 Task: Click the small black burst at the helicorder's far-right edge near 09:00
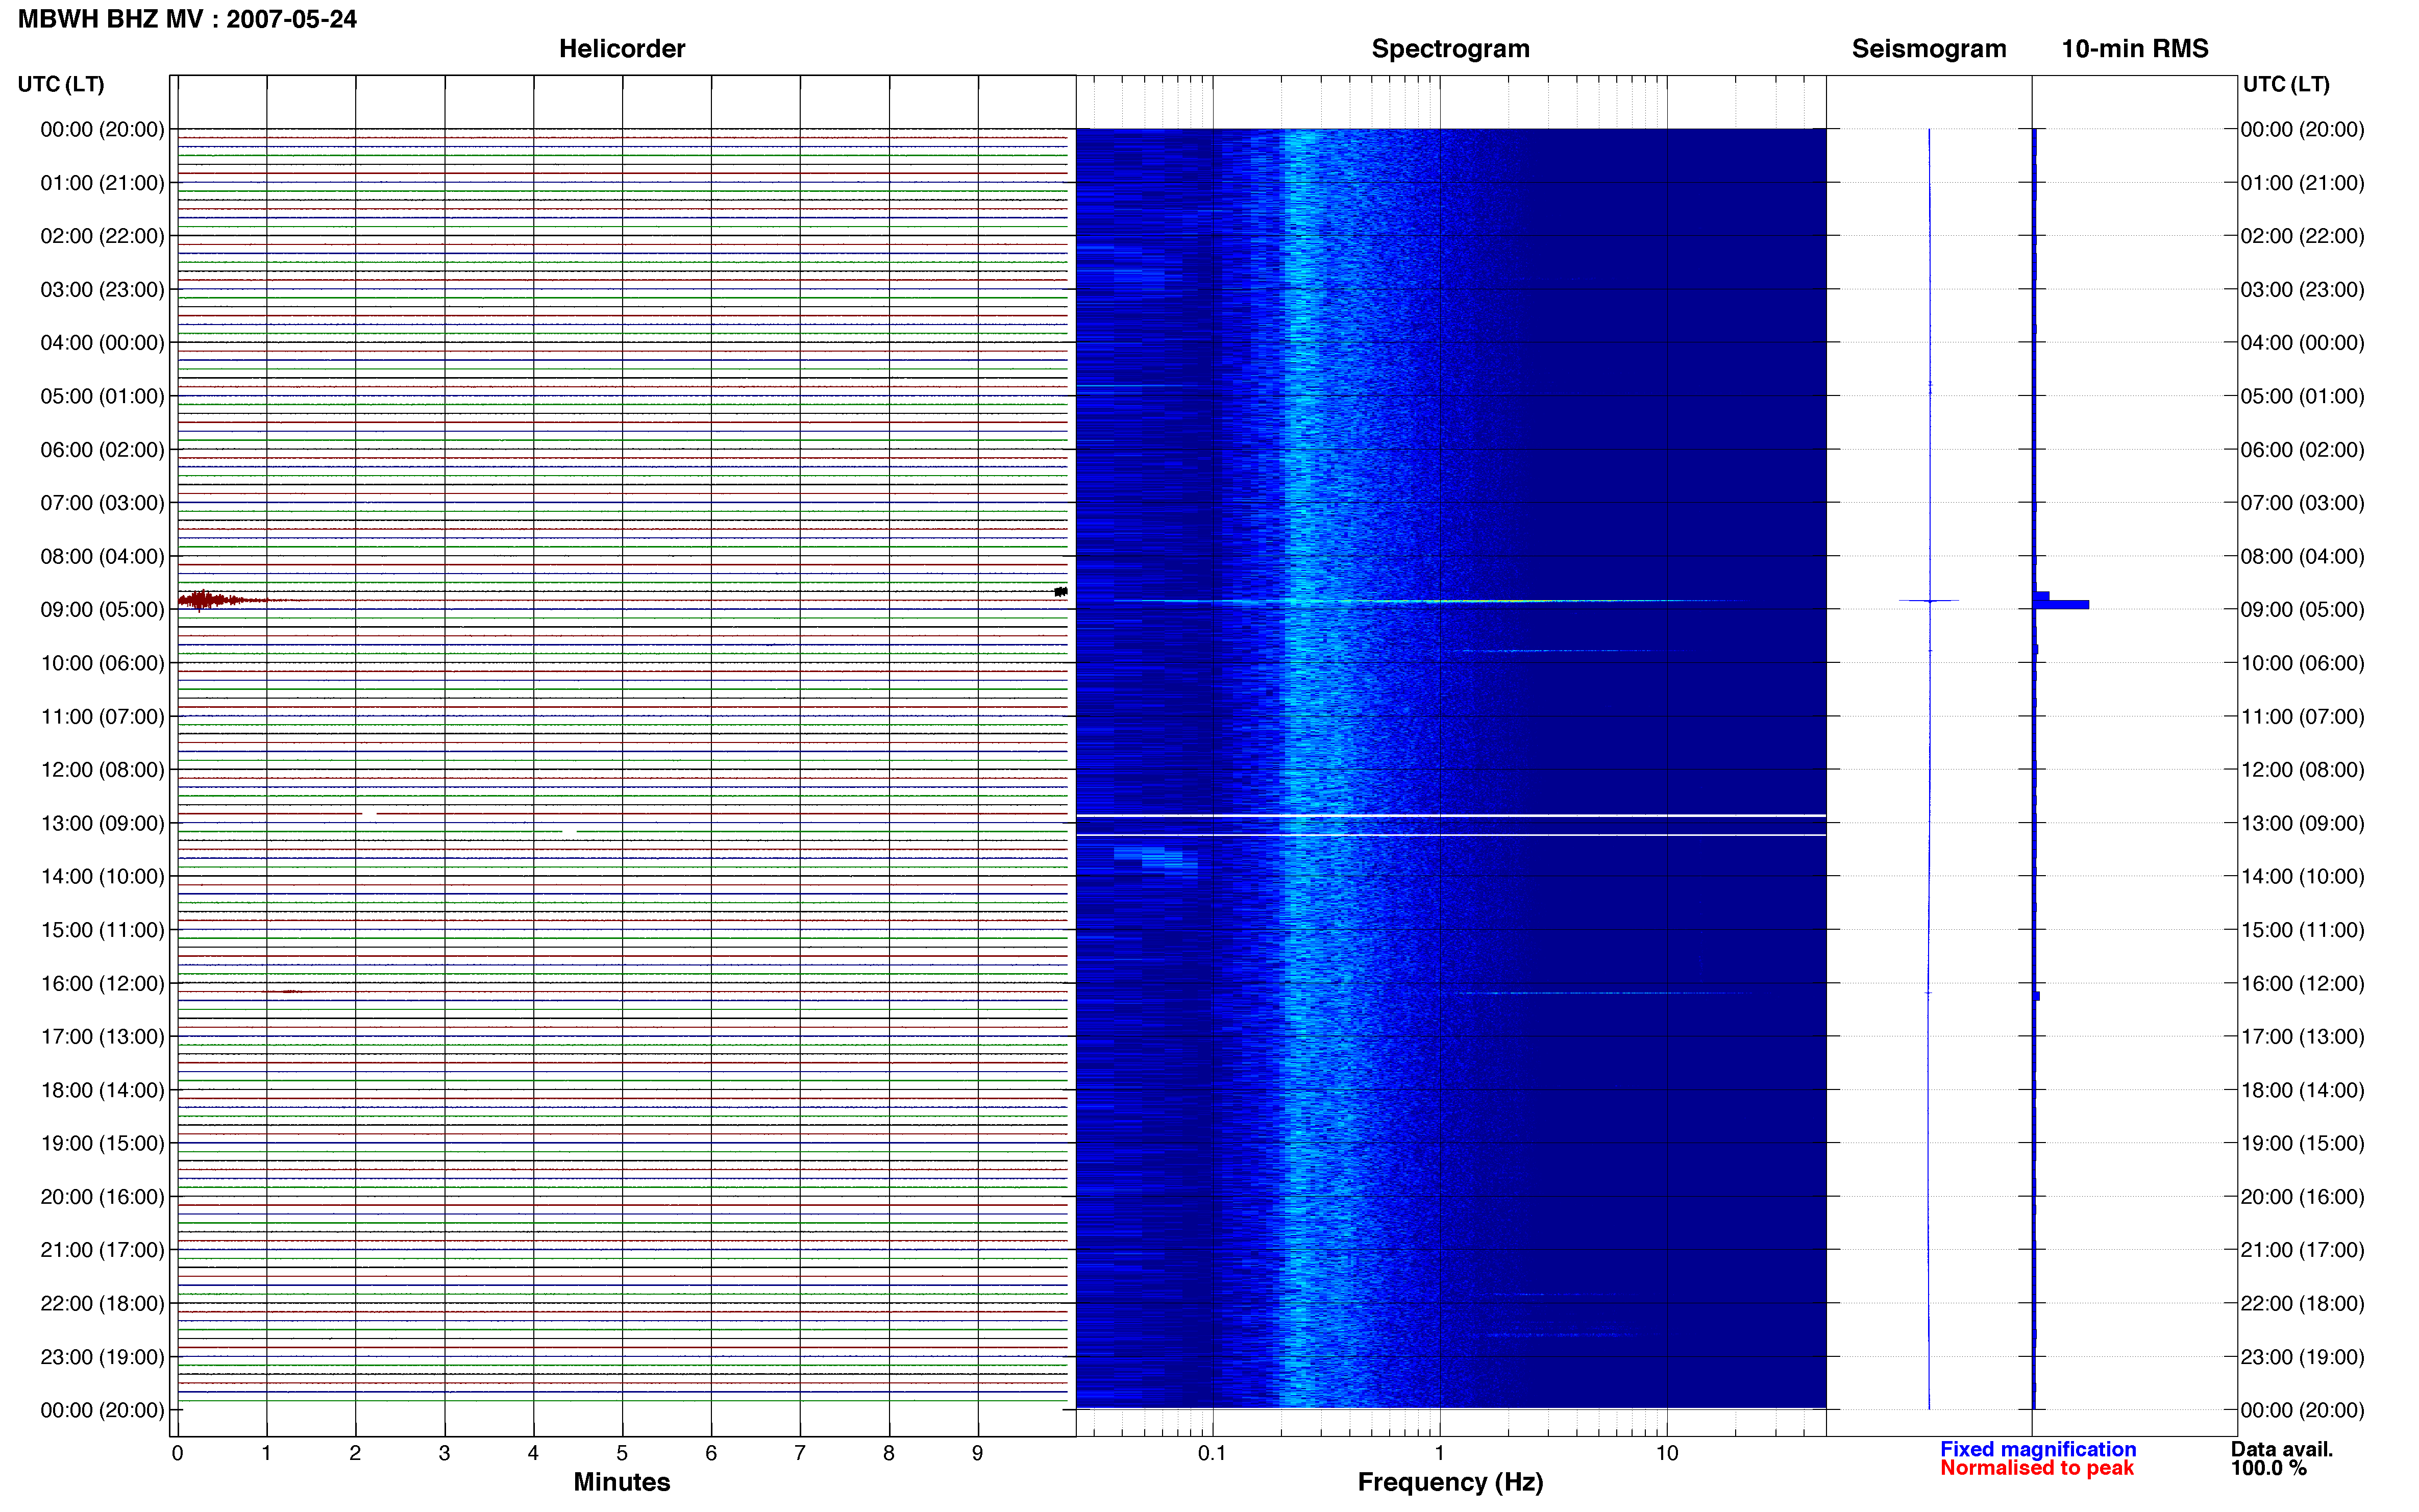[1061, 592]
